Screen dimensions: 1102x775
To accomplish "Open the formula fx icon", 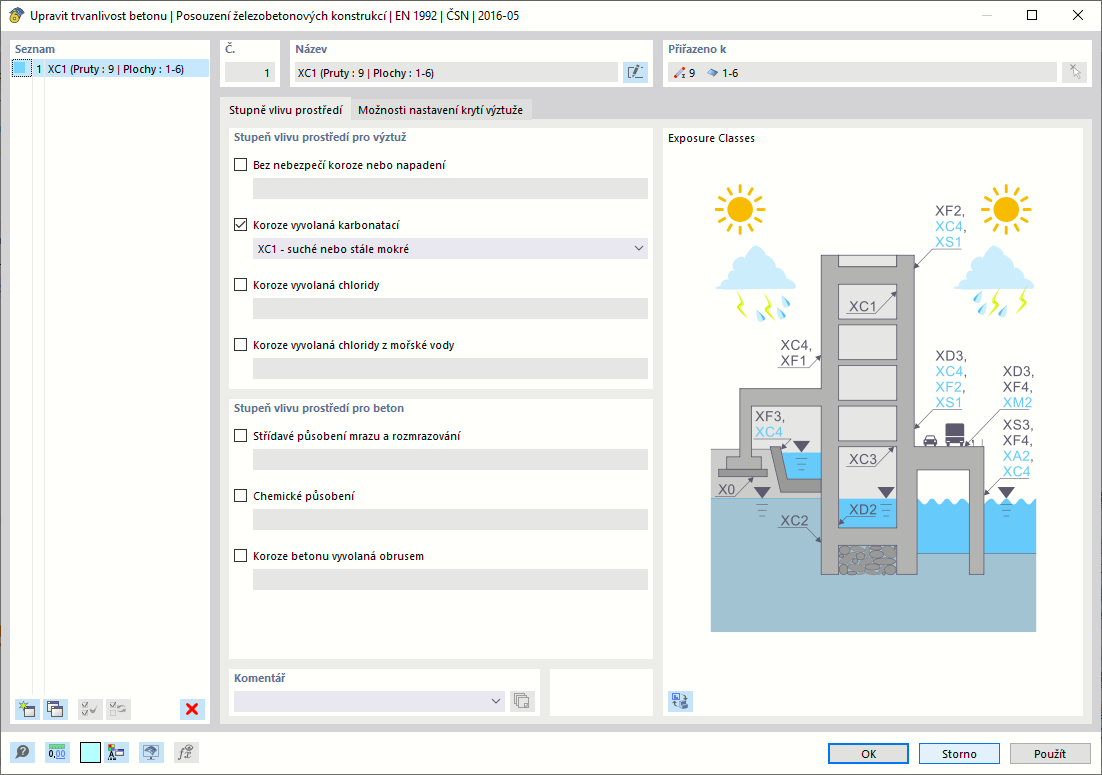I will (186, 753).
